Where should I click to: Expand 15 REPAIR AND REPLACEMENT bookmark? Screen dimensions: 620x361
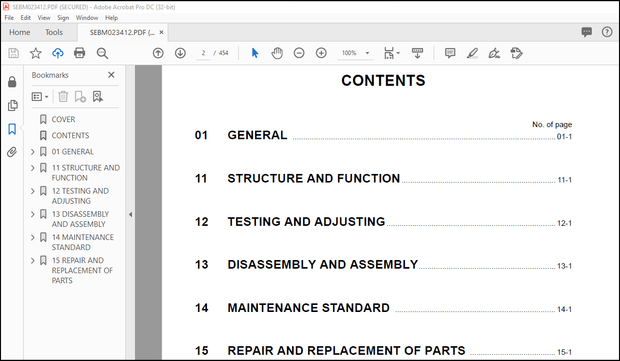[x=33, y=261]
